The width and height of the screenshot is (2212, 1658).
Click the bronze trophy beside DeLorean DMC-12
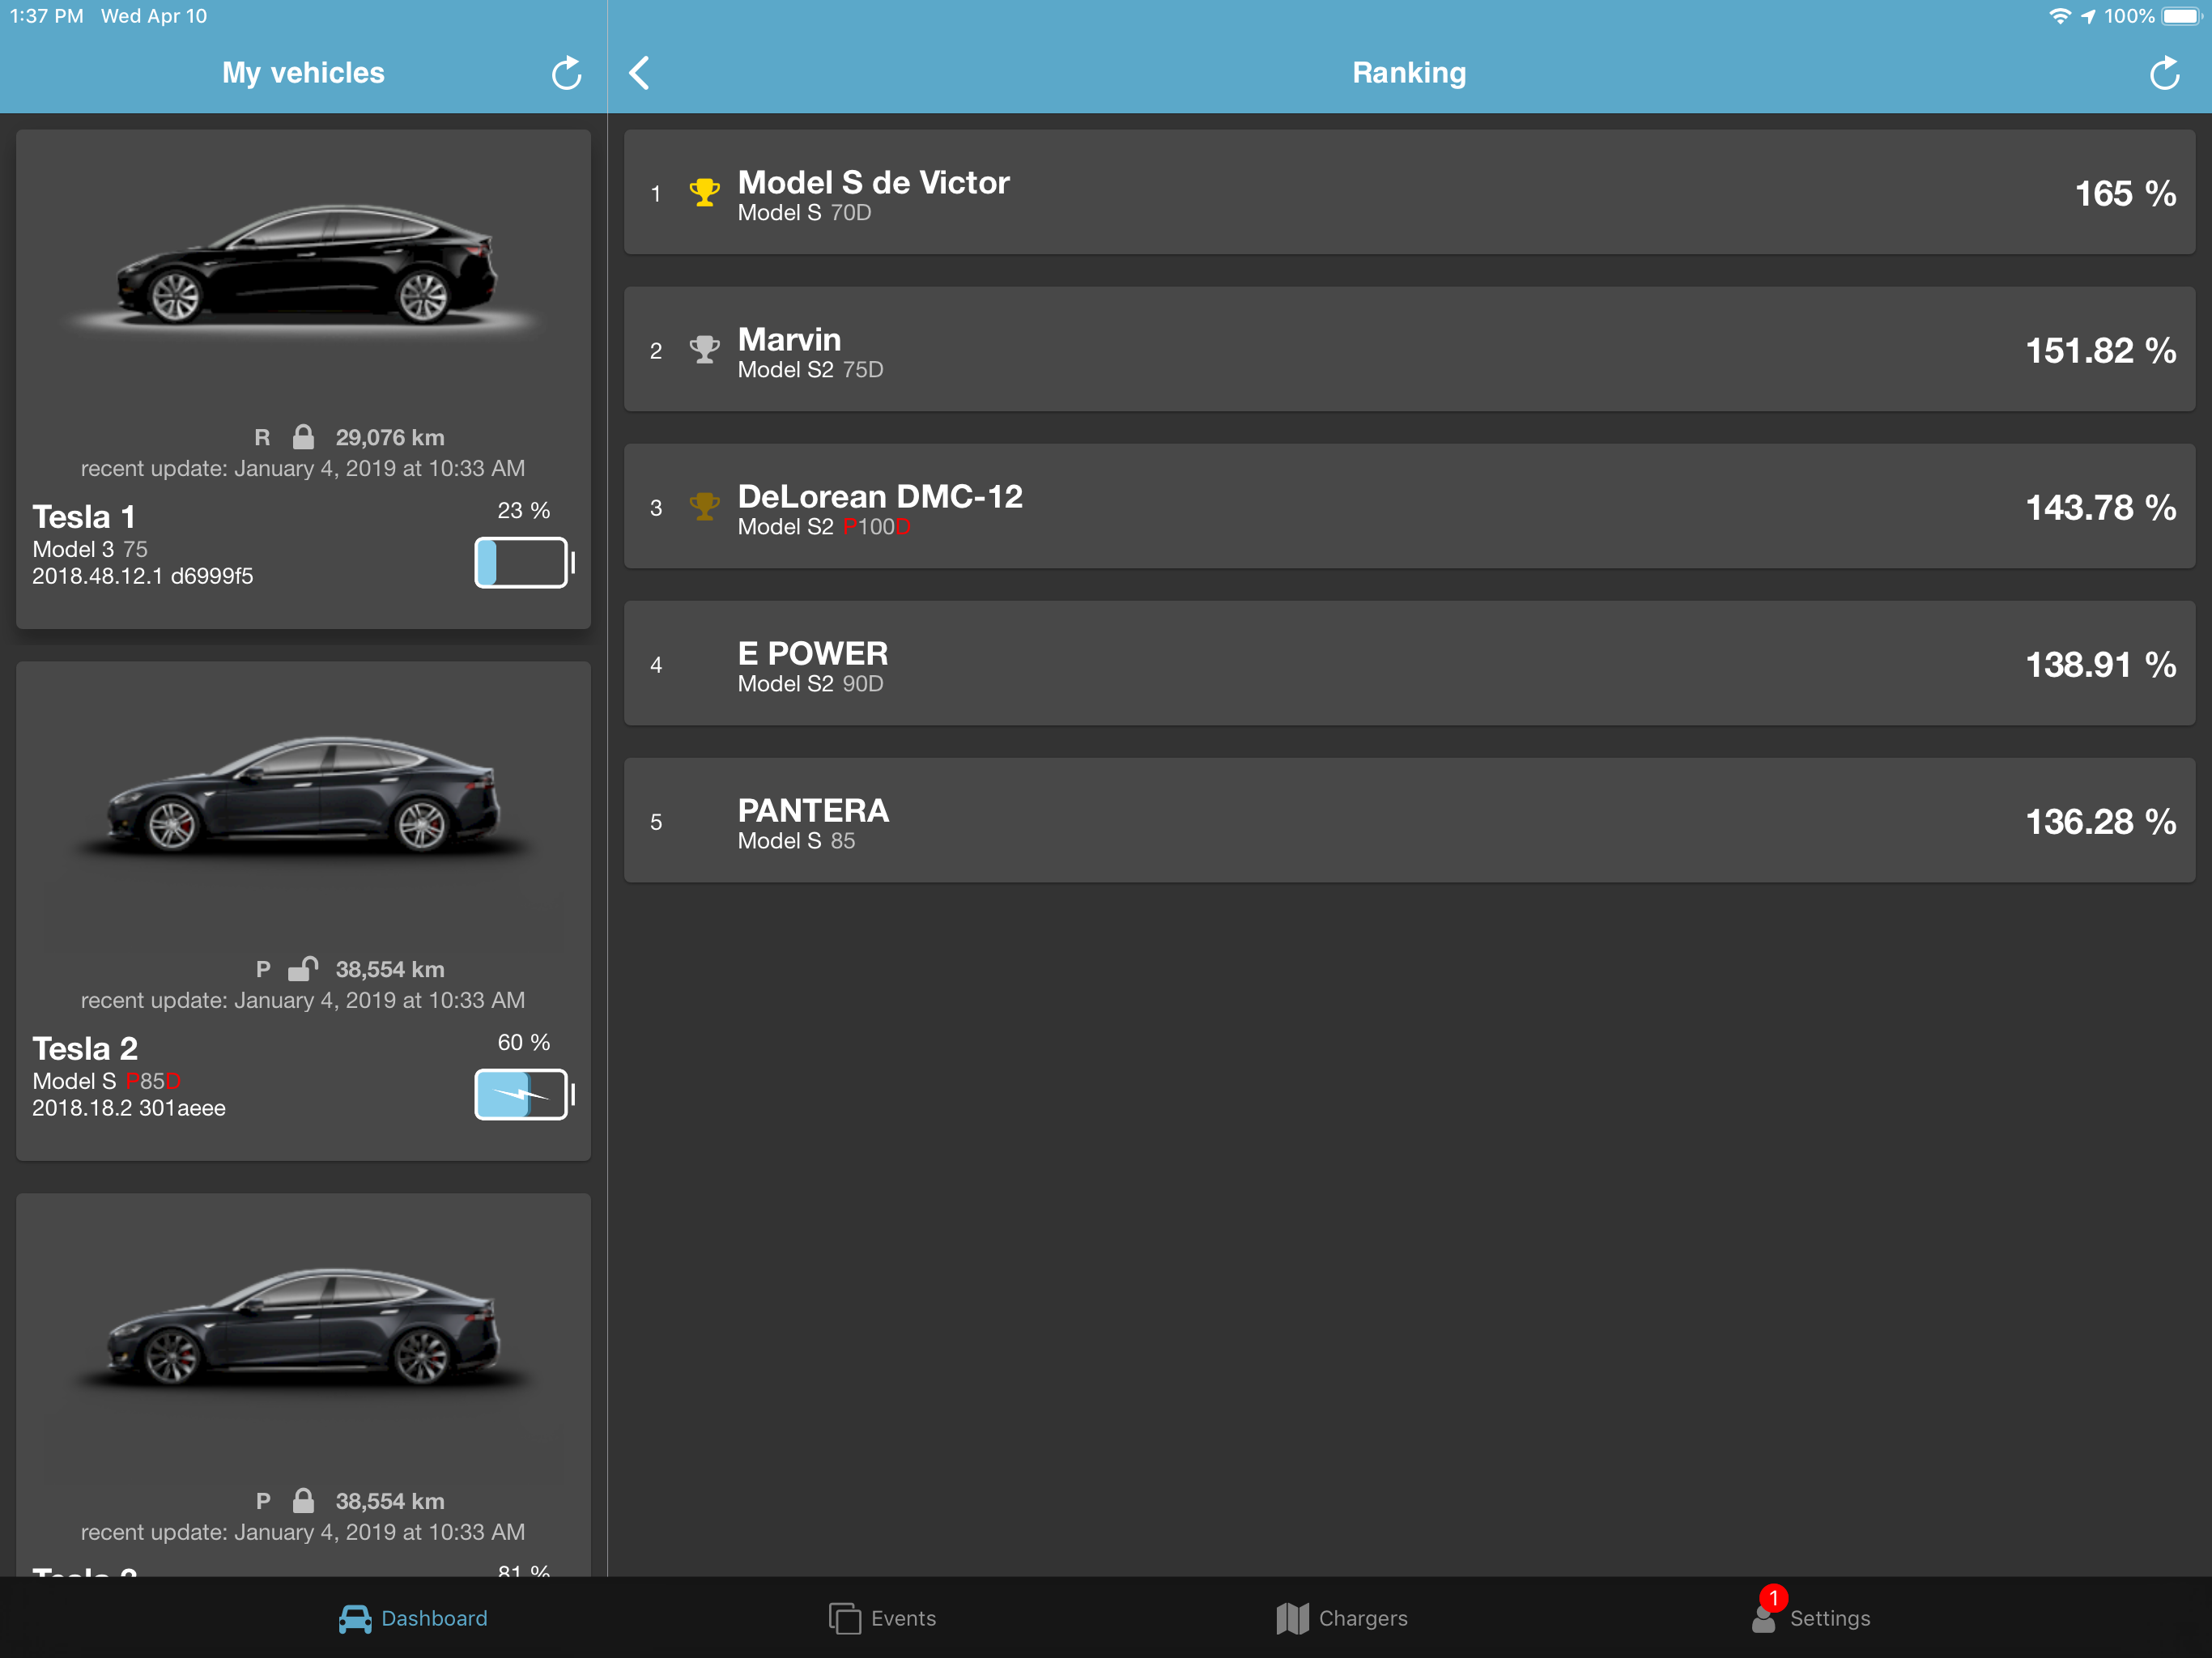click(704, 506)
